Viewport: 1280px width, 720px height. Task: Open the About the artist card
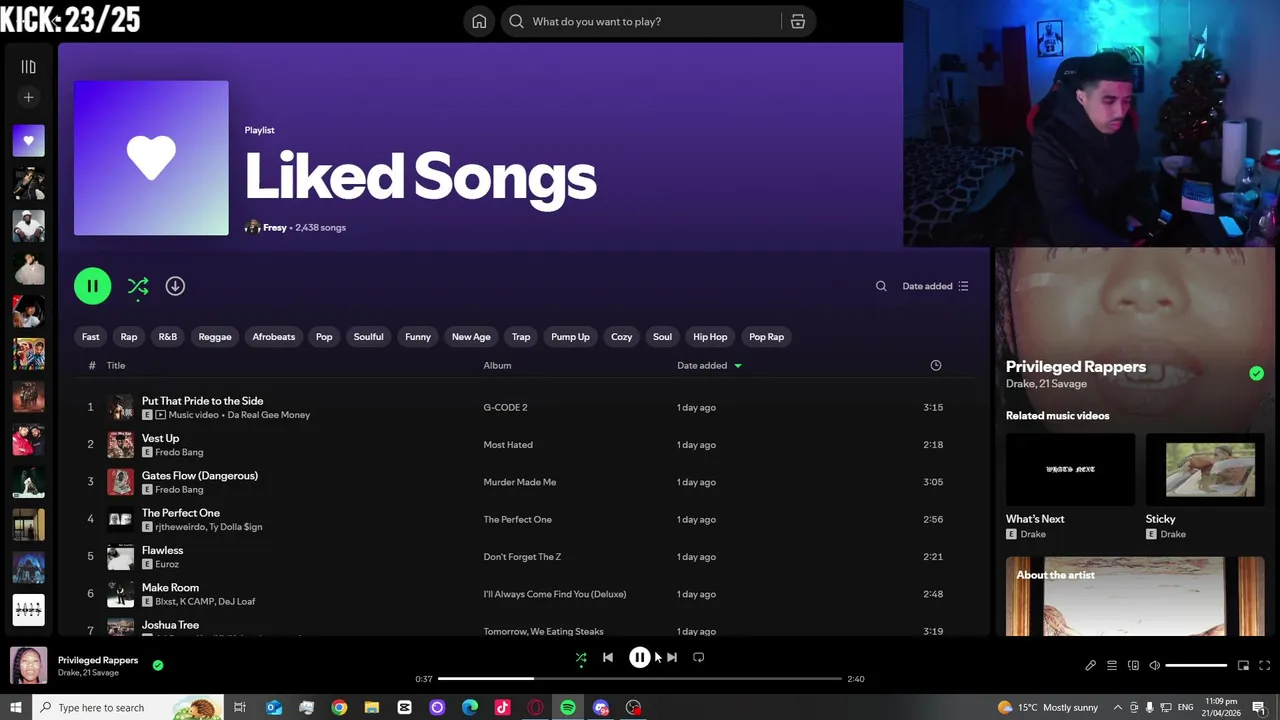(1135, 596)
